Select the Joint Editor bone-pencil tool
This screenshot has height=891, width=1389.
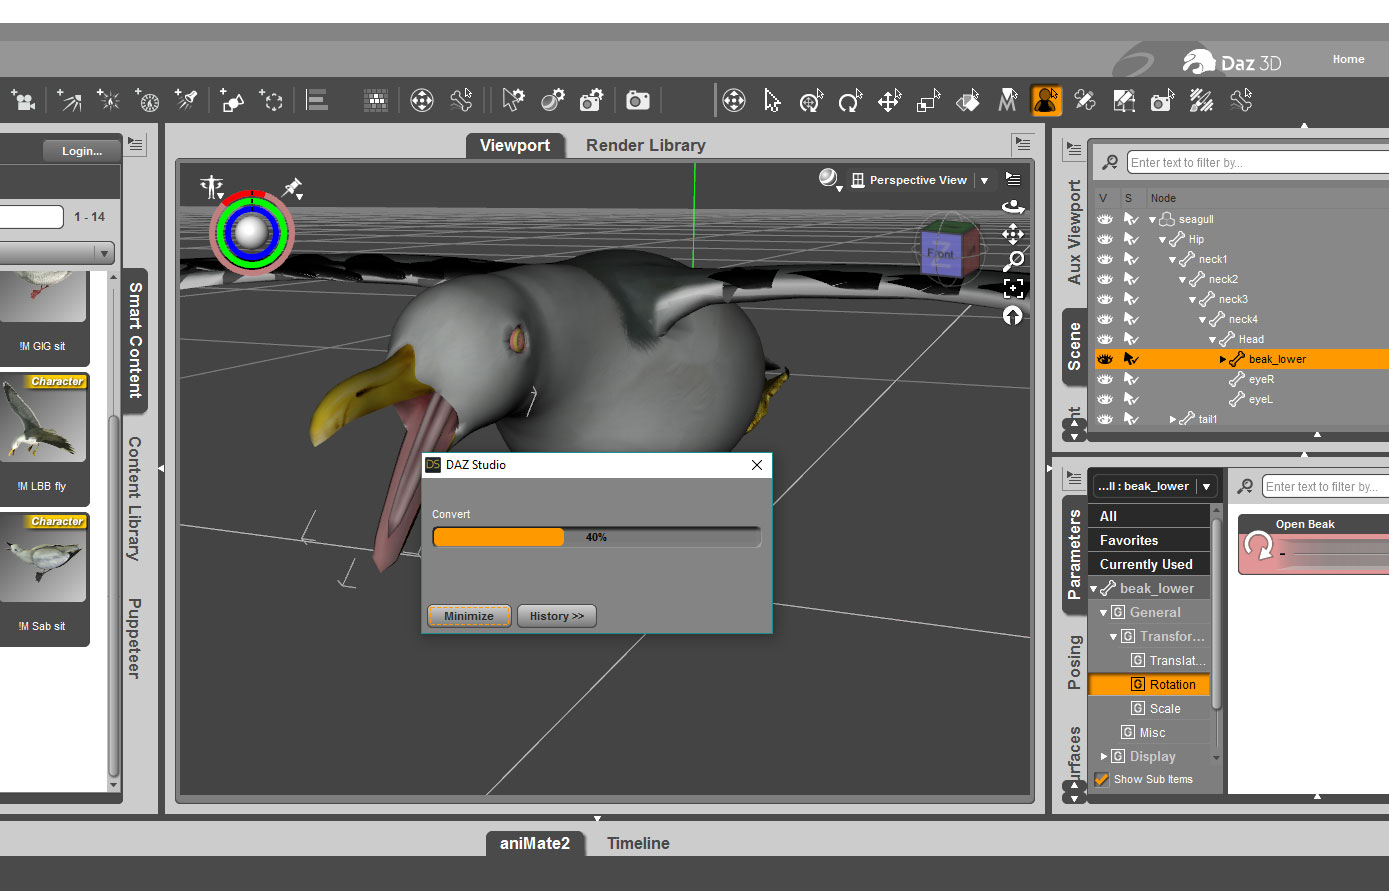(1085, 100)
